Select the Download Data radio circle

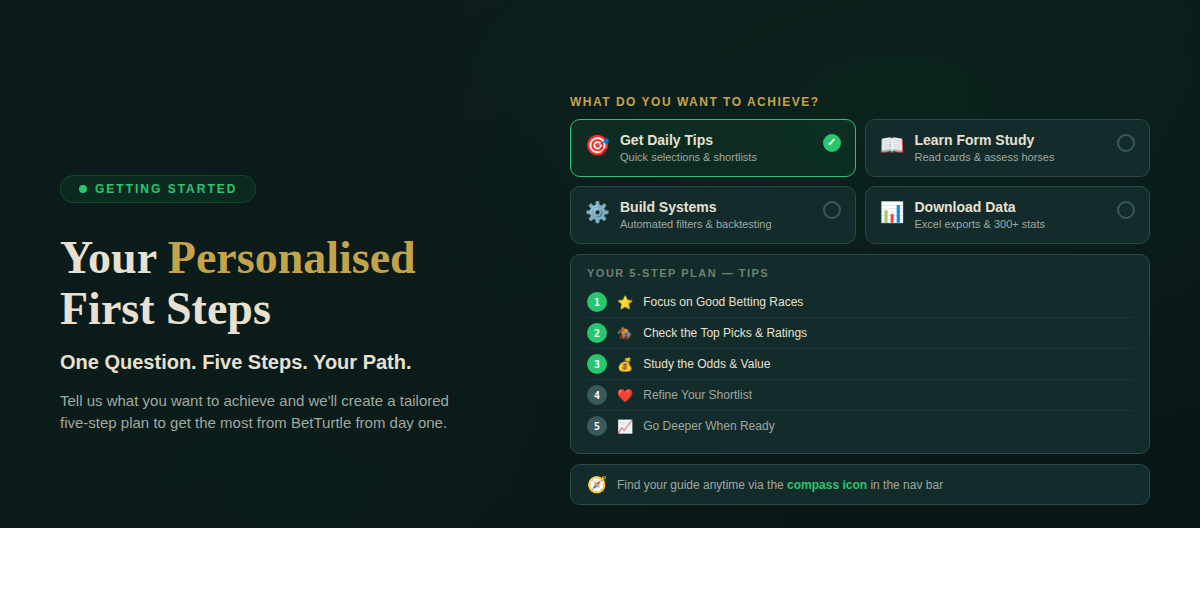pos(1126,211)
